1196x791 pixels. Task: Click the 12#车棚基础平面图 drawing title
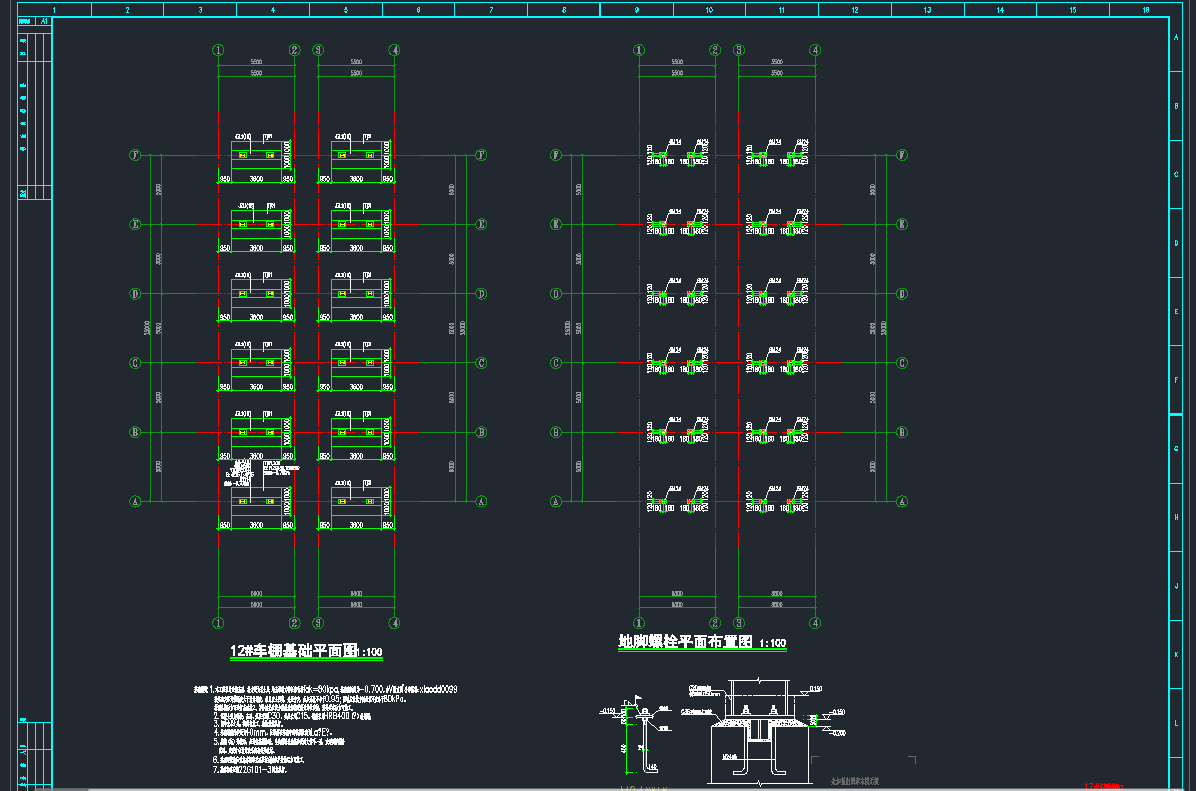(x=293, y=651)
